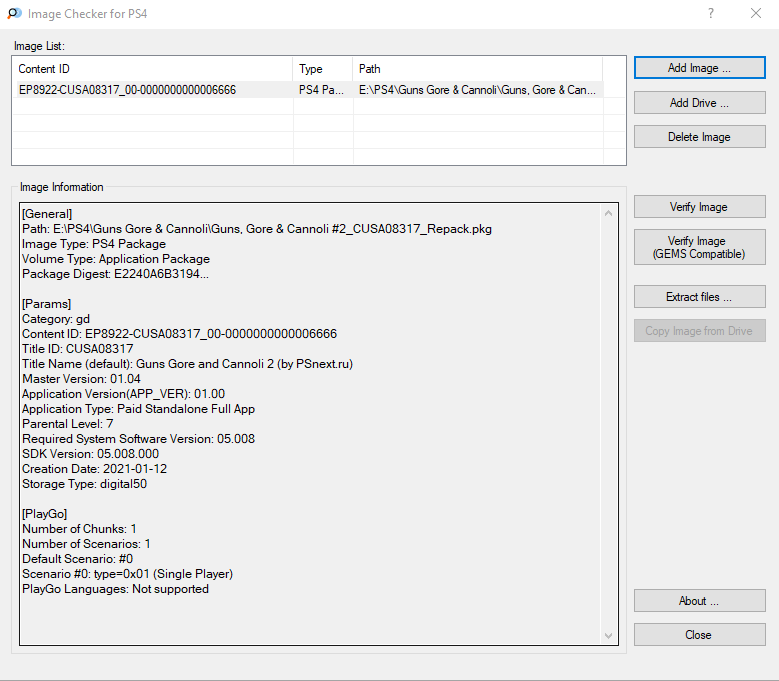Screen dimensions: 779x681
Task: Sort by Content ID column header
Action: tap(154, 69)
